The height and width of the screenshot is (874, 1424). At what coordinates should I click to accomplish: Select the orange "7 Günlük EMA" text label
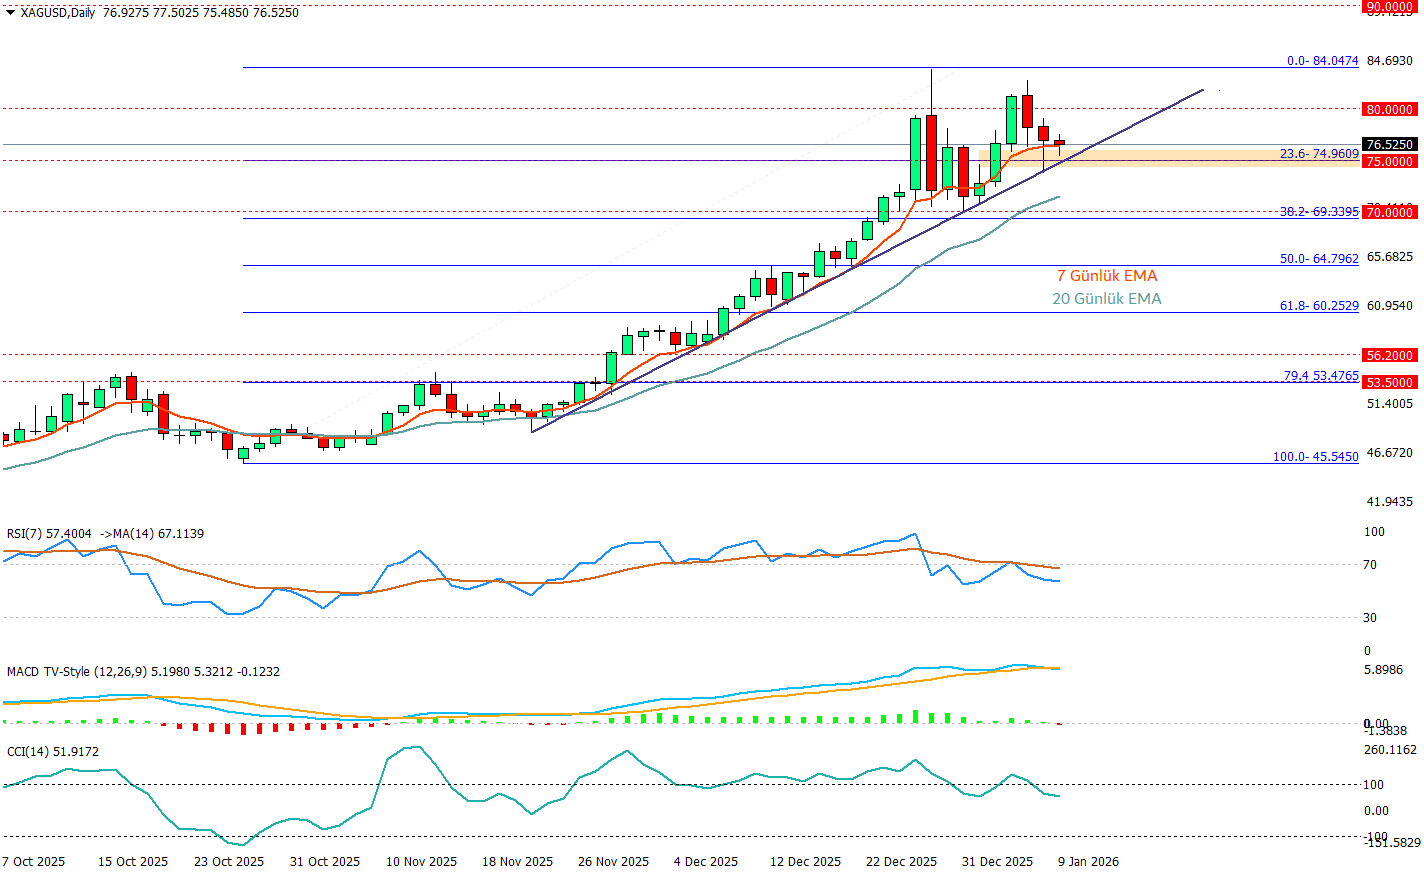tap(1107, 276)
